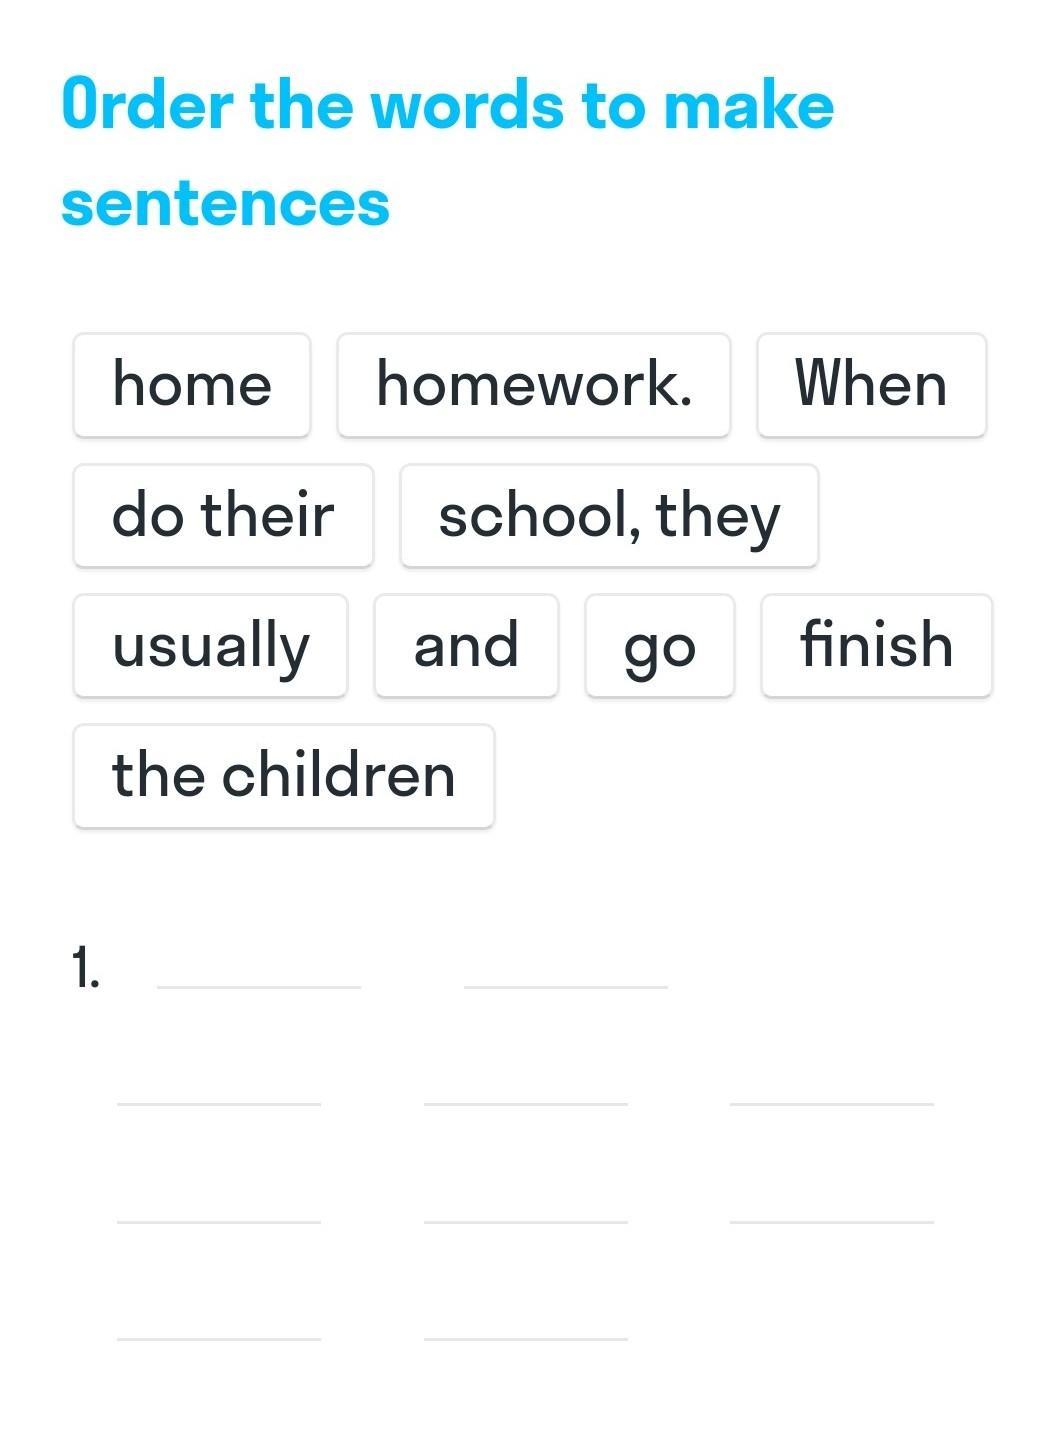Choose the word tile "and"
The height and width of the screenshot is (1447, 1054).
coord(466,645)
